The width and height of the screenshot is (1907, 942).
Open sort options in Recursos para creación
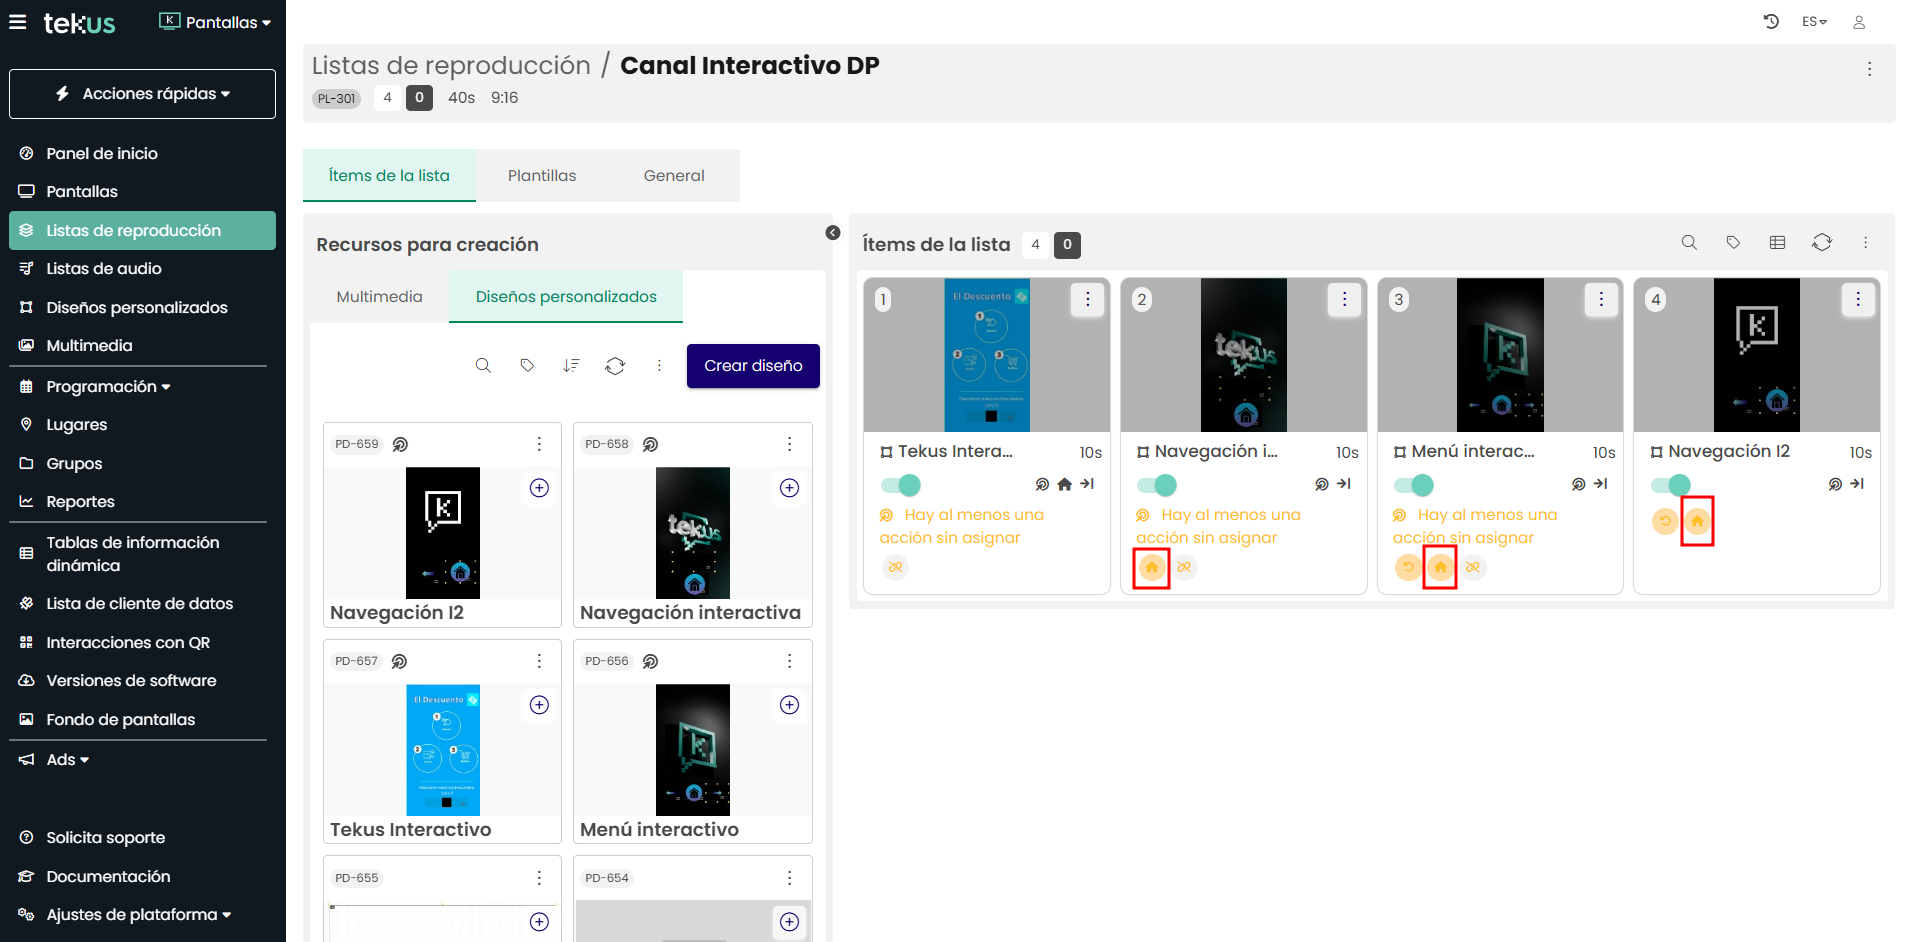[x=571, y=366]
